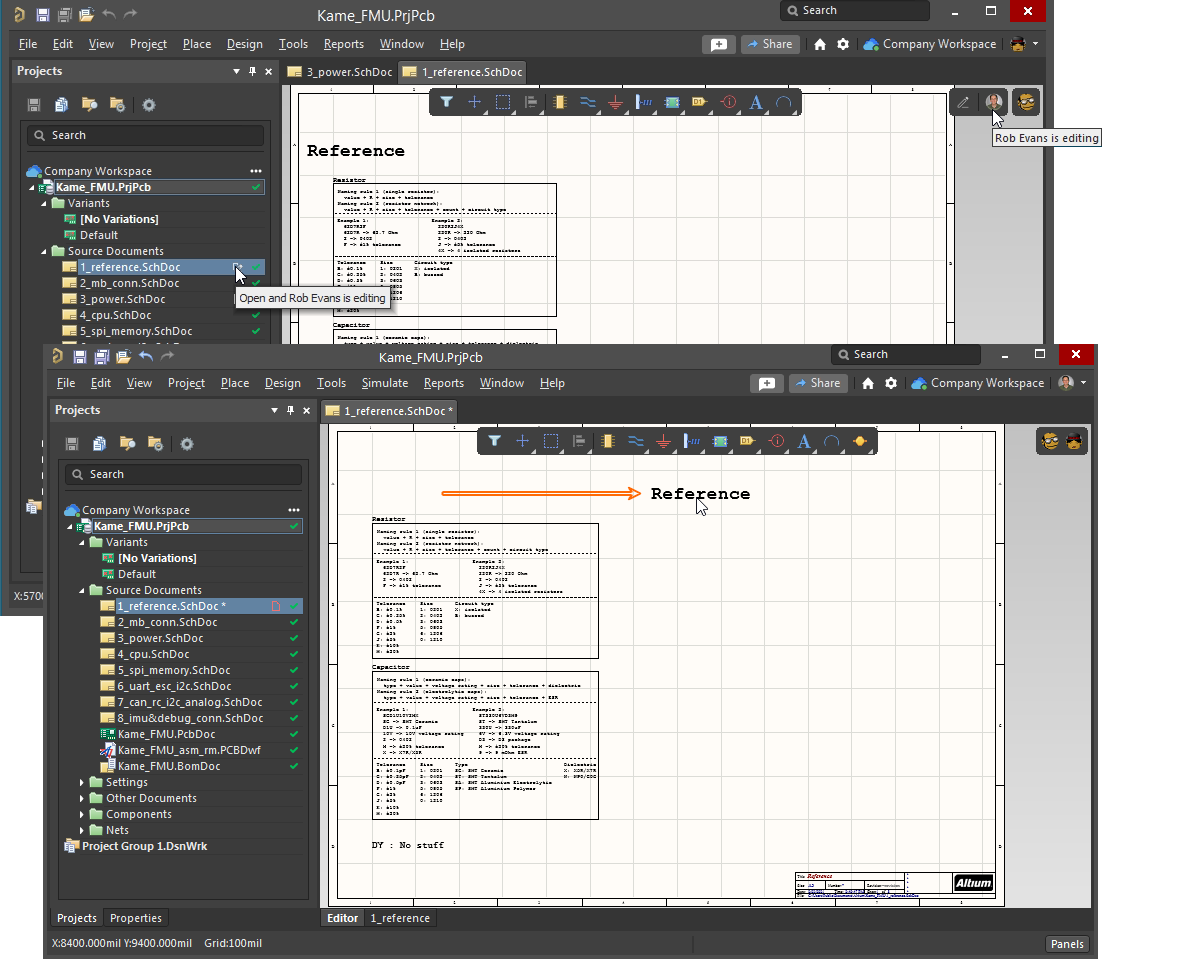Open the front window's Projects panel dropdown arrow

click(x=275, y=410)
